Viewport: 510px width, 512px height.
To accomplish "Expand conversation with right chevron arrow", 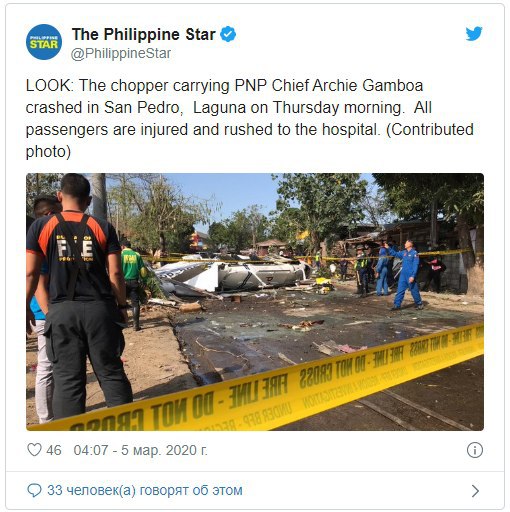I will click(x=476, y=491).
